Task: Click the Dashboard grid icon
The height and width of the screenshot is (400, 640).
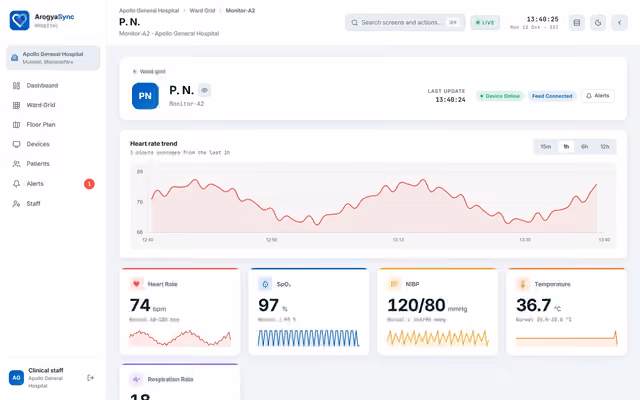Action: coord(16,86)
